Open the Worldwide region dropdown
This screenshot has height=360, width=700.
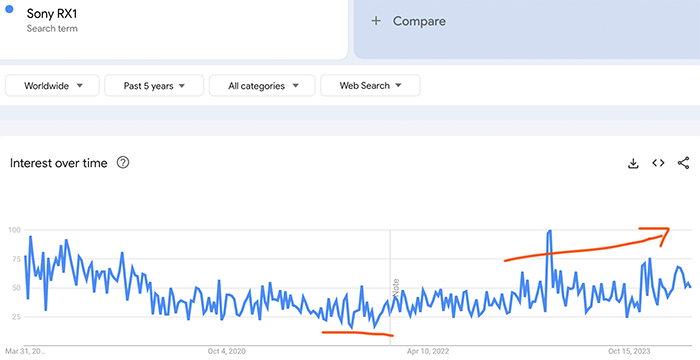[x=52, y=85]
